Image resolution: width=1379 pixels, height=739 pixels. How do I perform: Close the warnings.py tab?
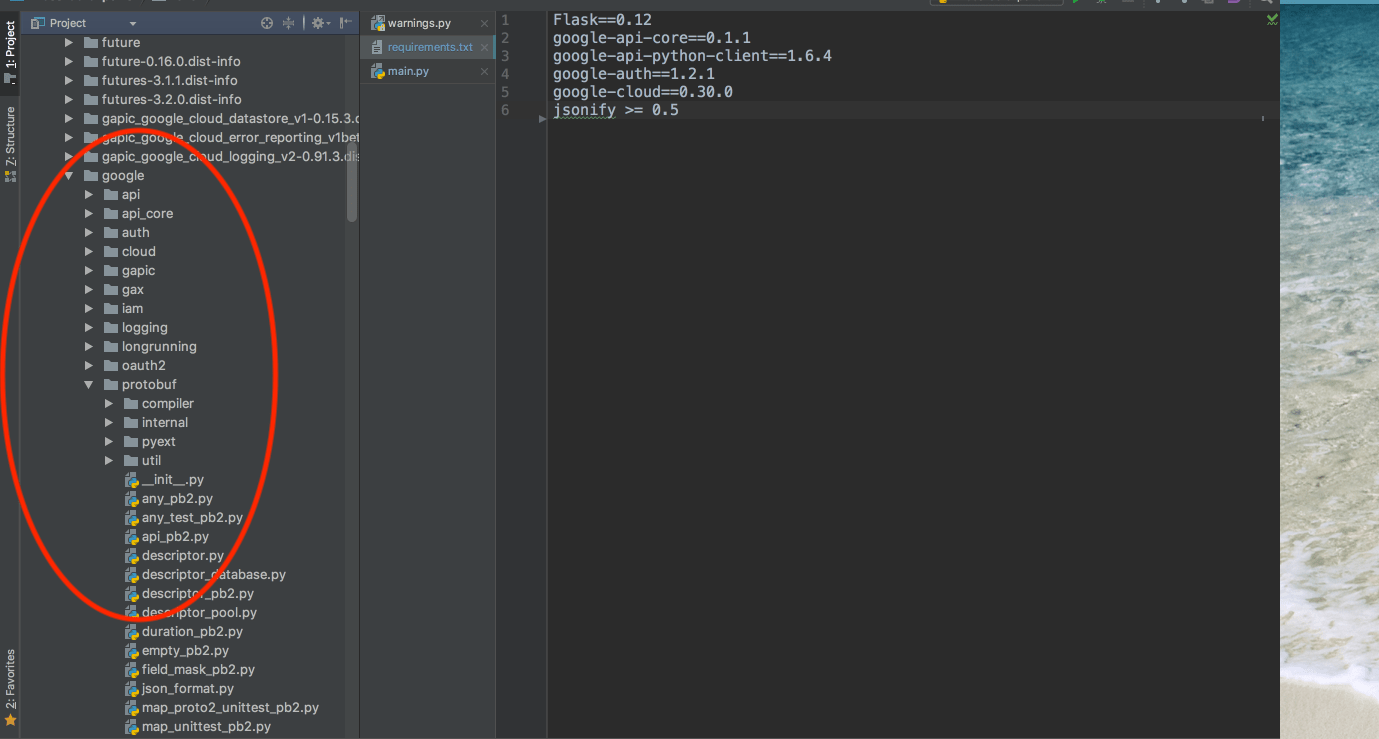[485, 23]
